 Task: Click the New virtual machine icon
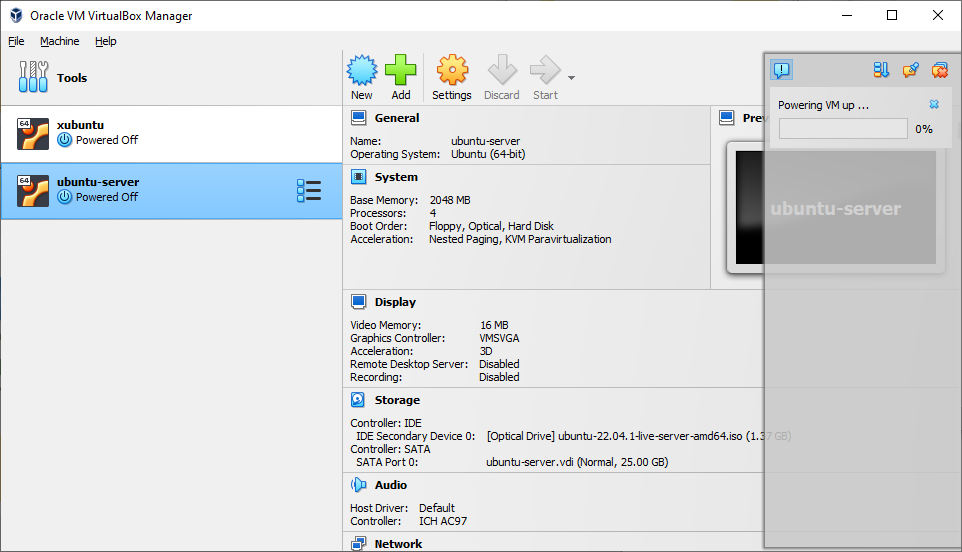tap(362, 70)
